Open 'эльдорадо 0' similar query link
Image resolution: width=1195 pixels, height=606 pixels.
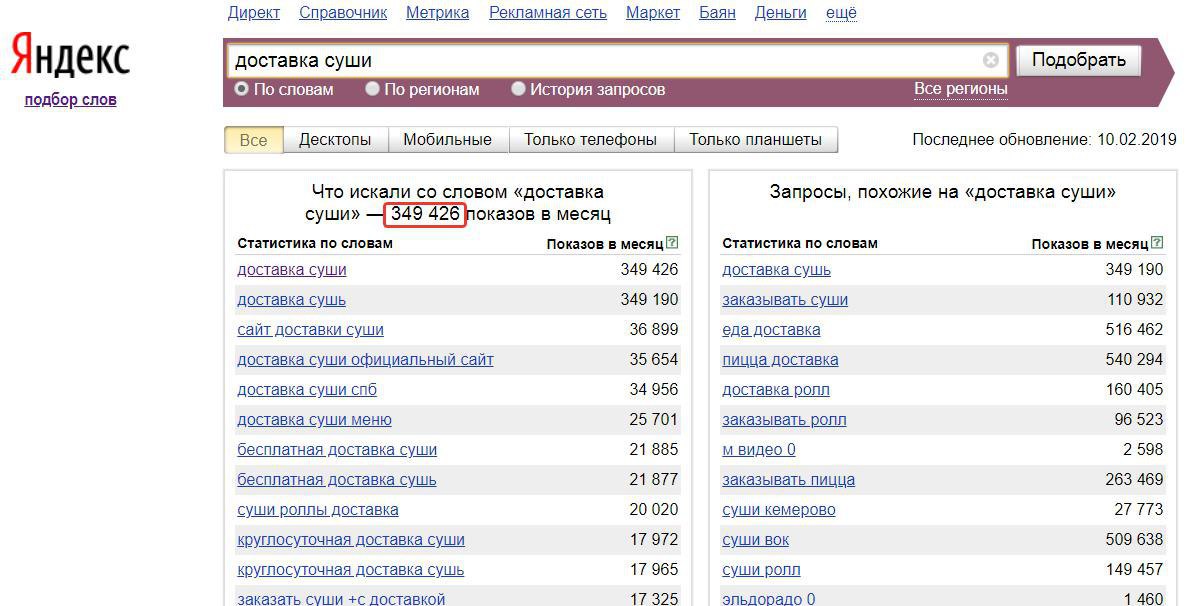[769, 598]
